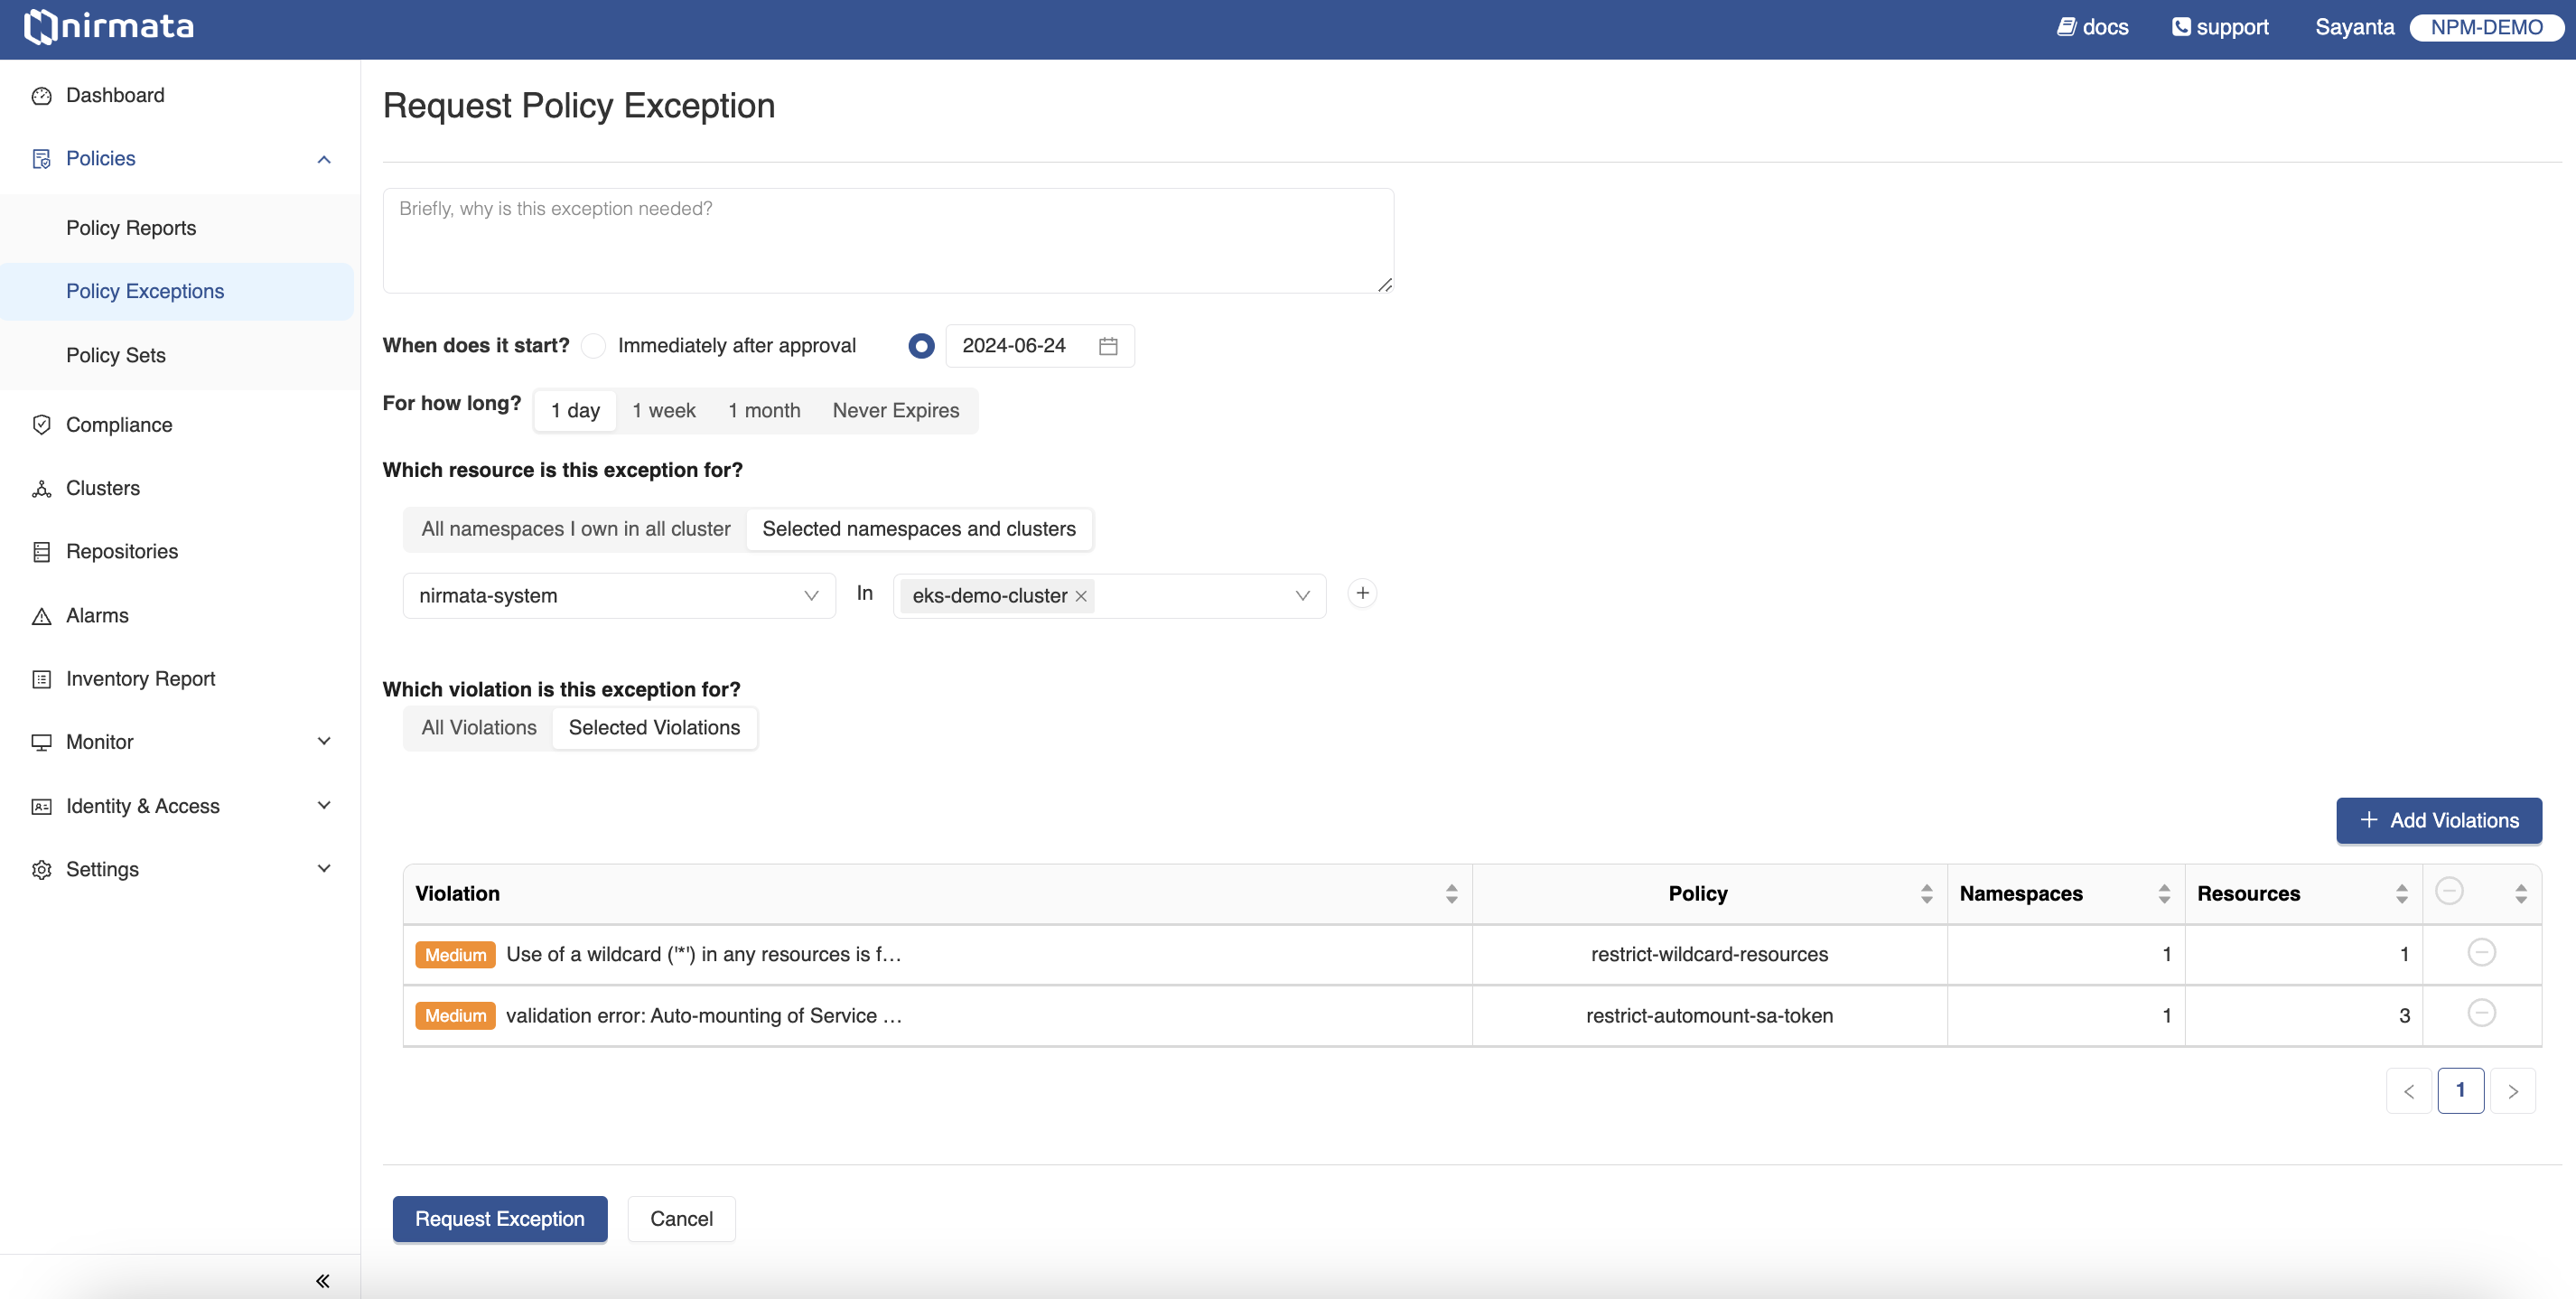Open the nirmata-system namespace dropdown
2576x1299 pixels.
619,596
